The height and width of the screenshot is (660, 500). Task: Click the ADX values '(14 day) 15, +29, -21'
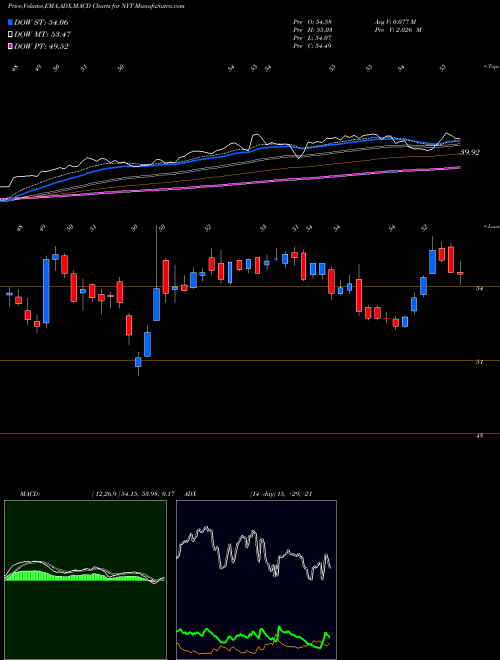click(x=280, y=494)
